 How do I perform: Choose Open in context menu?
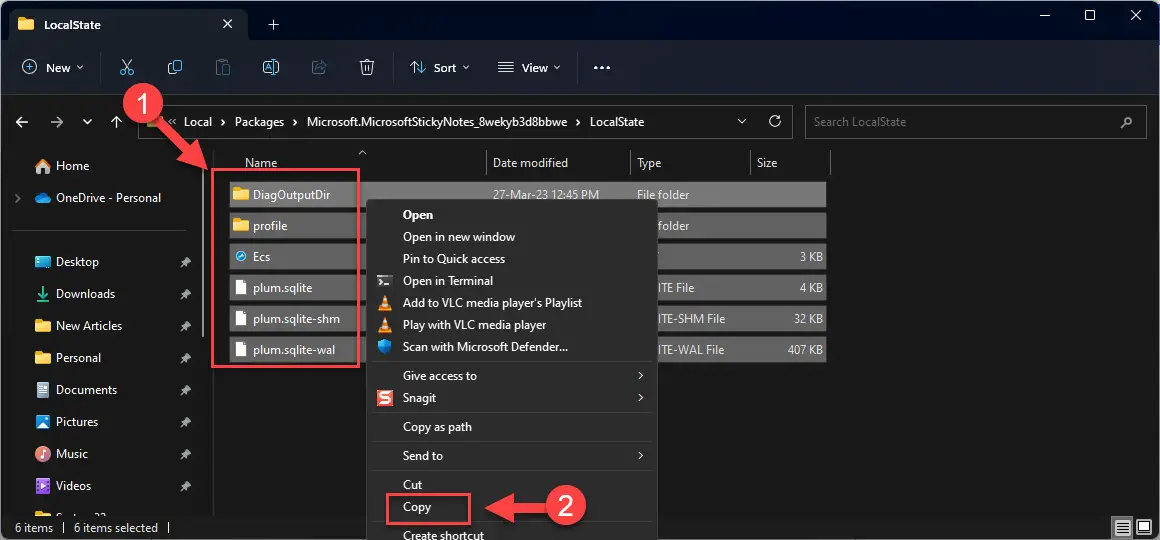[x=418, y=215]
